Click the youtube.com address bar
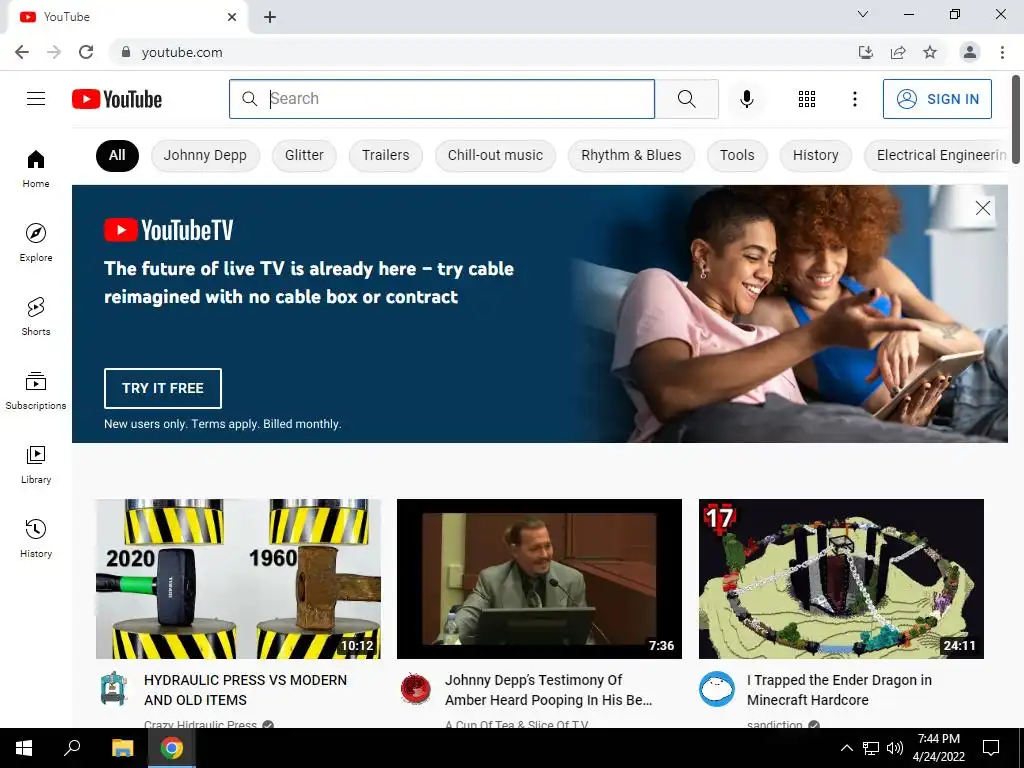1024x768 pixels. 483,52
